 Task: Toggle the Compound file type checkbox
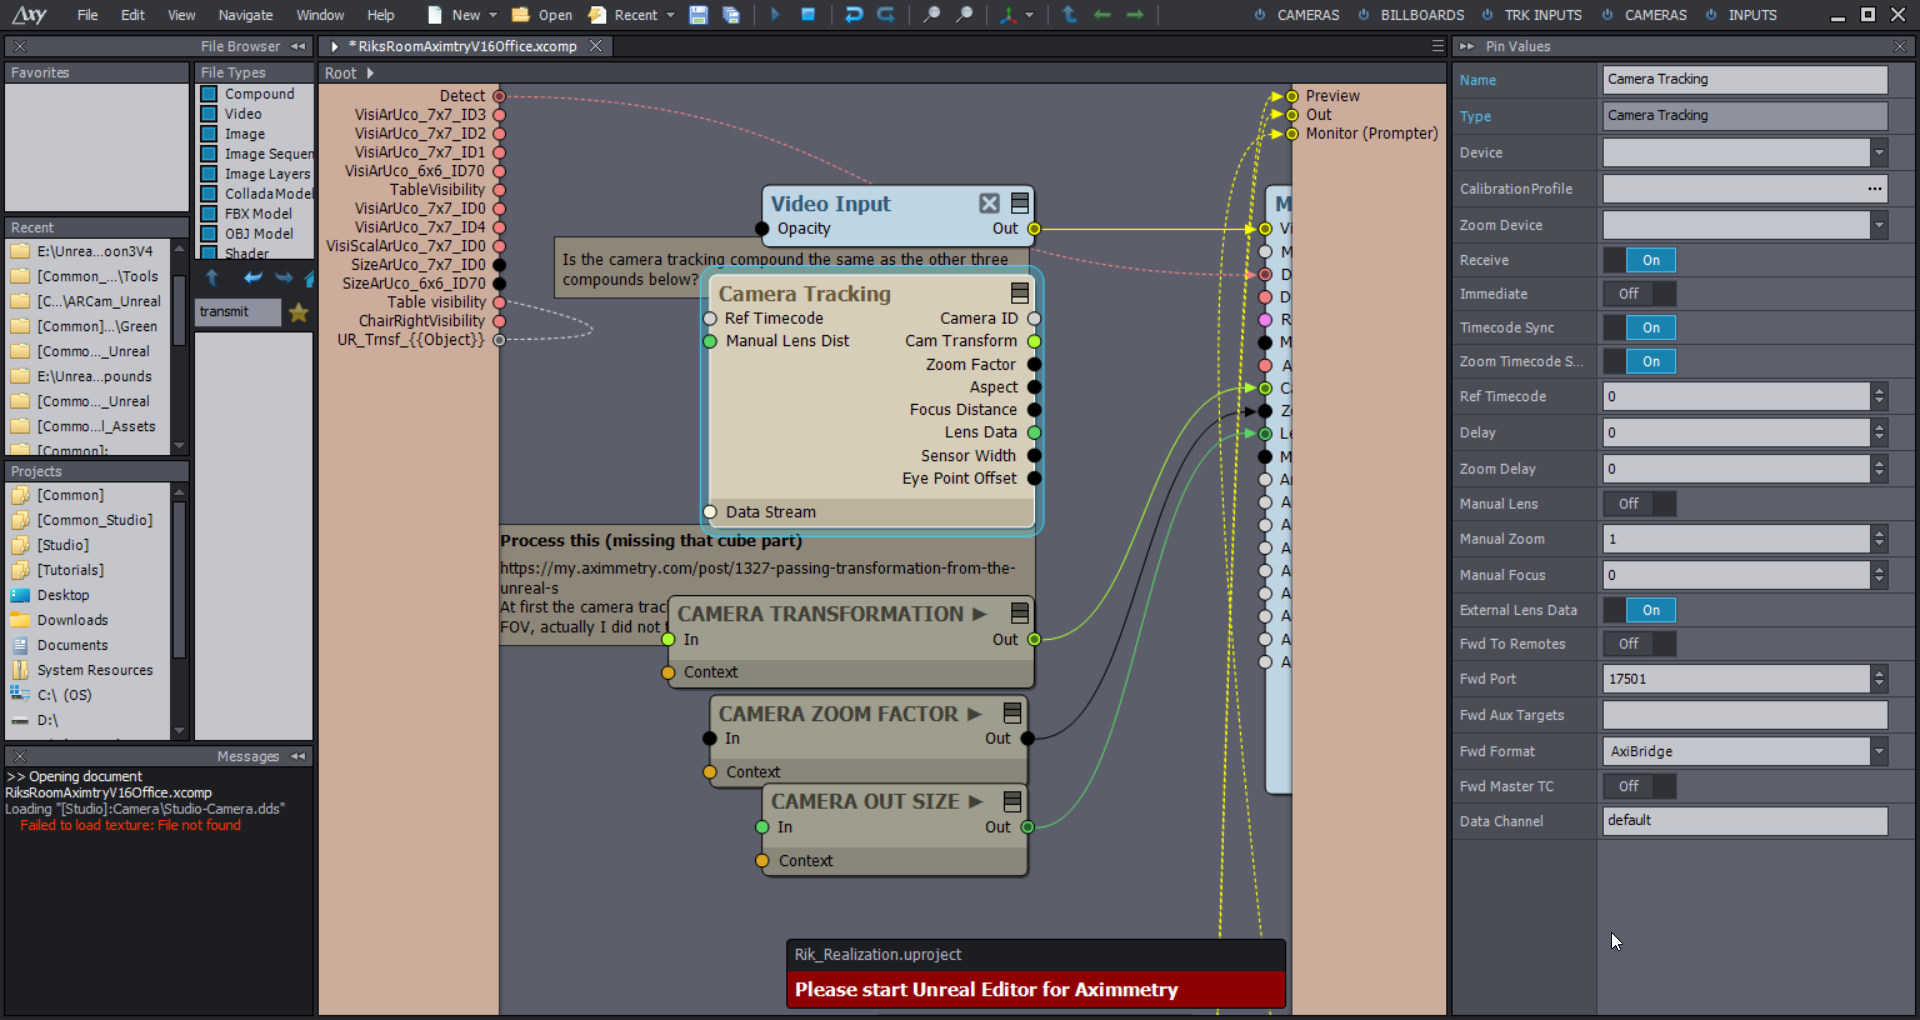(209, 94)
